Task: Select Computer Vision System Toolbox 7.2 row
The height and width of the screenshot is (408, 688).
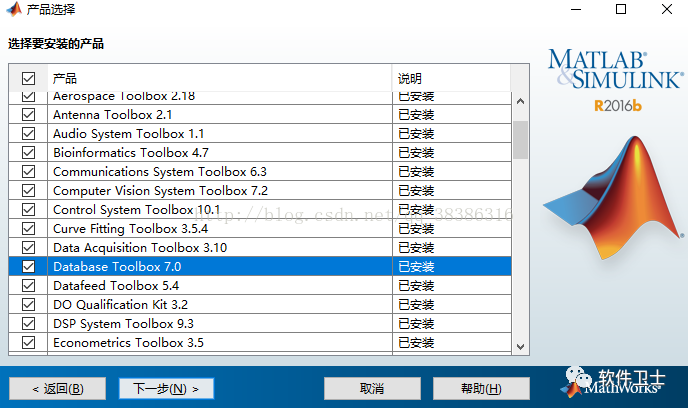Action: tap(260, 190)
